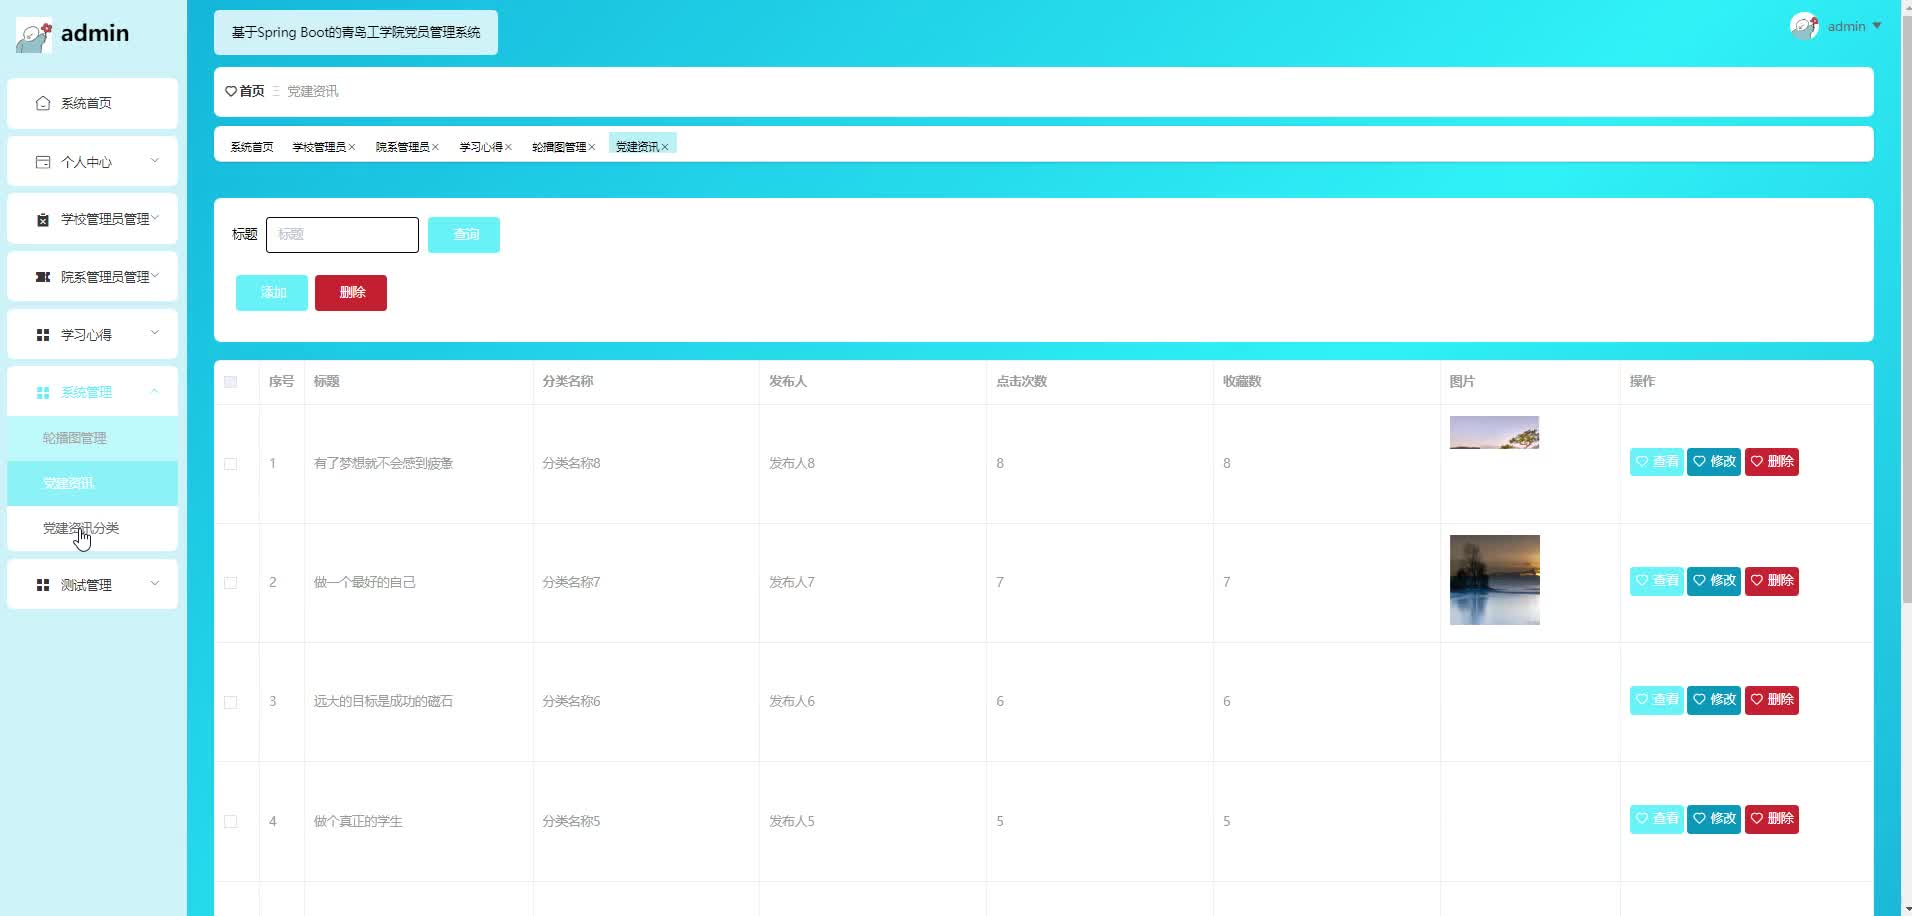This screenshot has width=1912, height=916.
Task: Expand the 个人中心 menu chevron
Action: tap(155, 160)
